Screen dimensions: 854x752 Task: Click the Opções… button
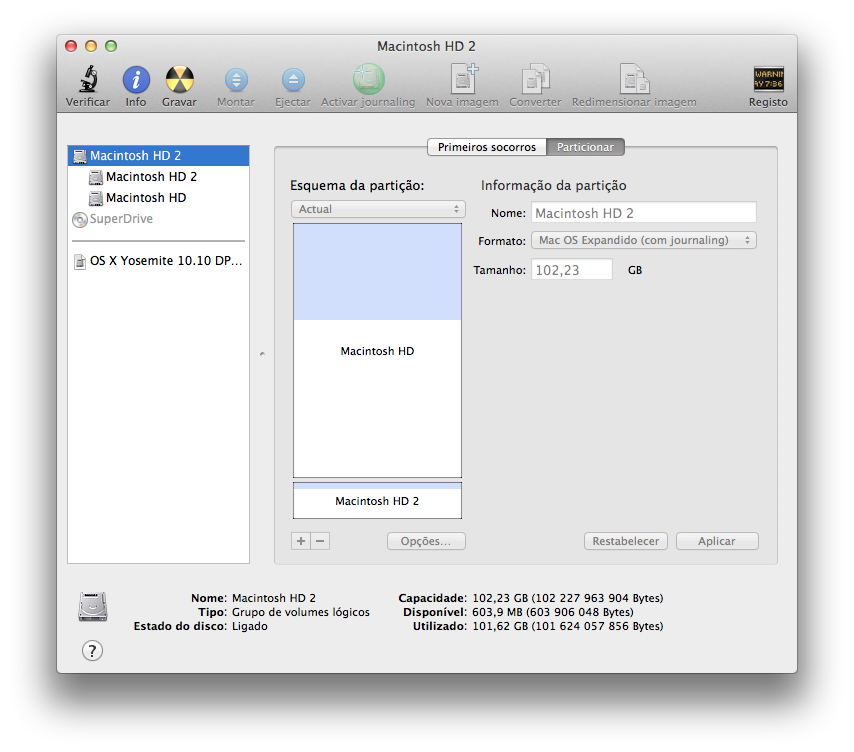coord(426,541)
